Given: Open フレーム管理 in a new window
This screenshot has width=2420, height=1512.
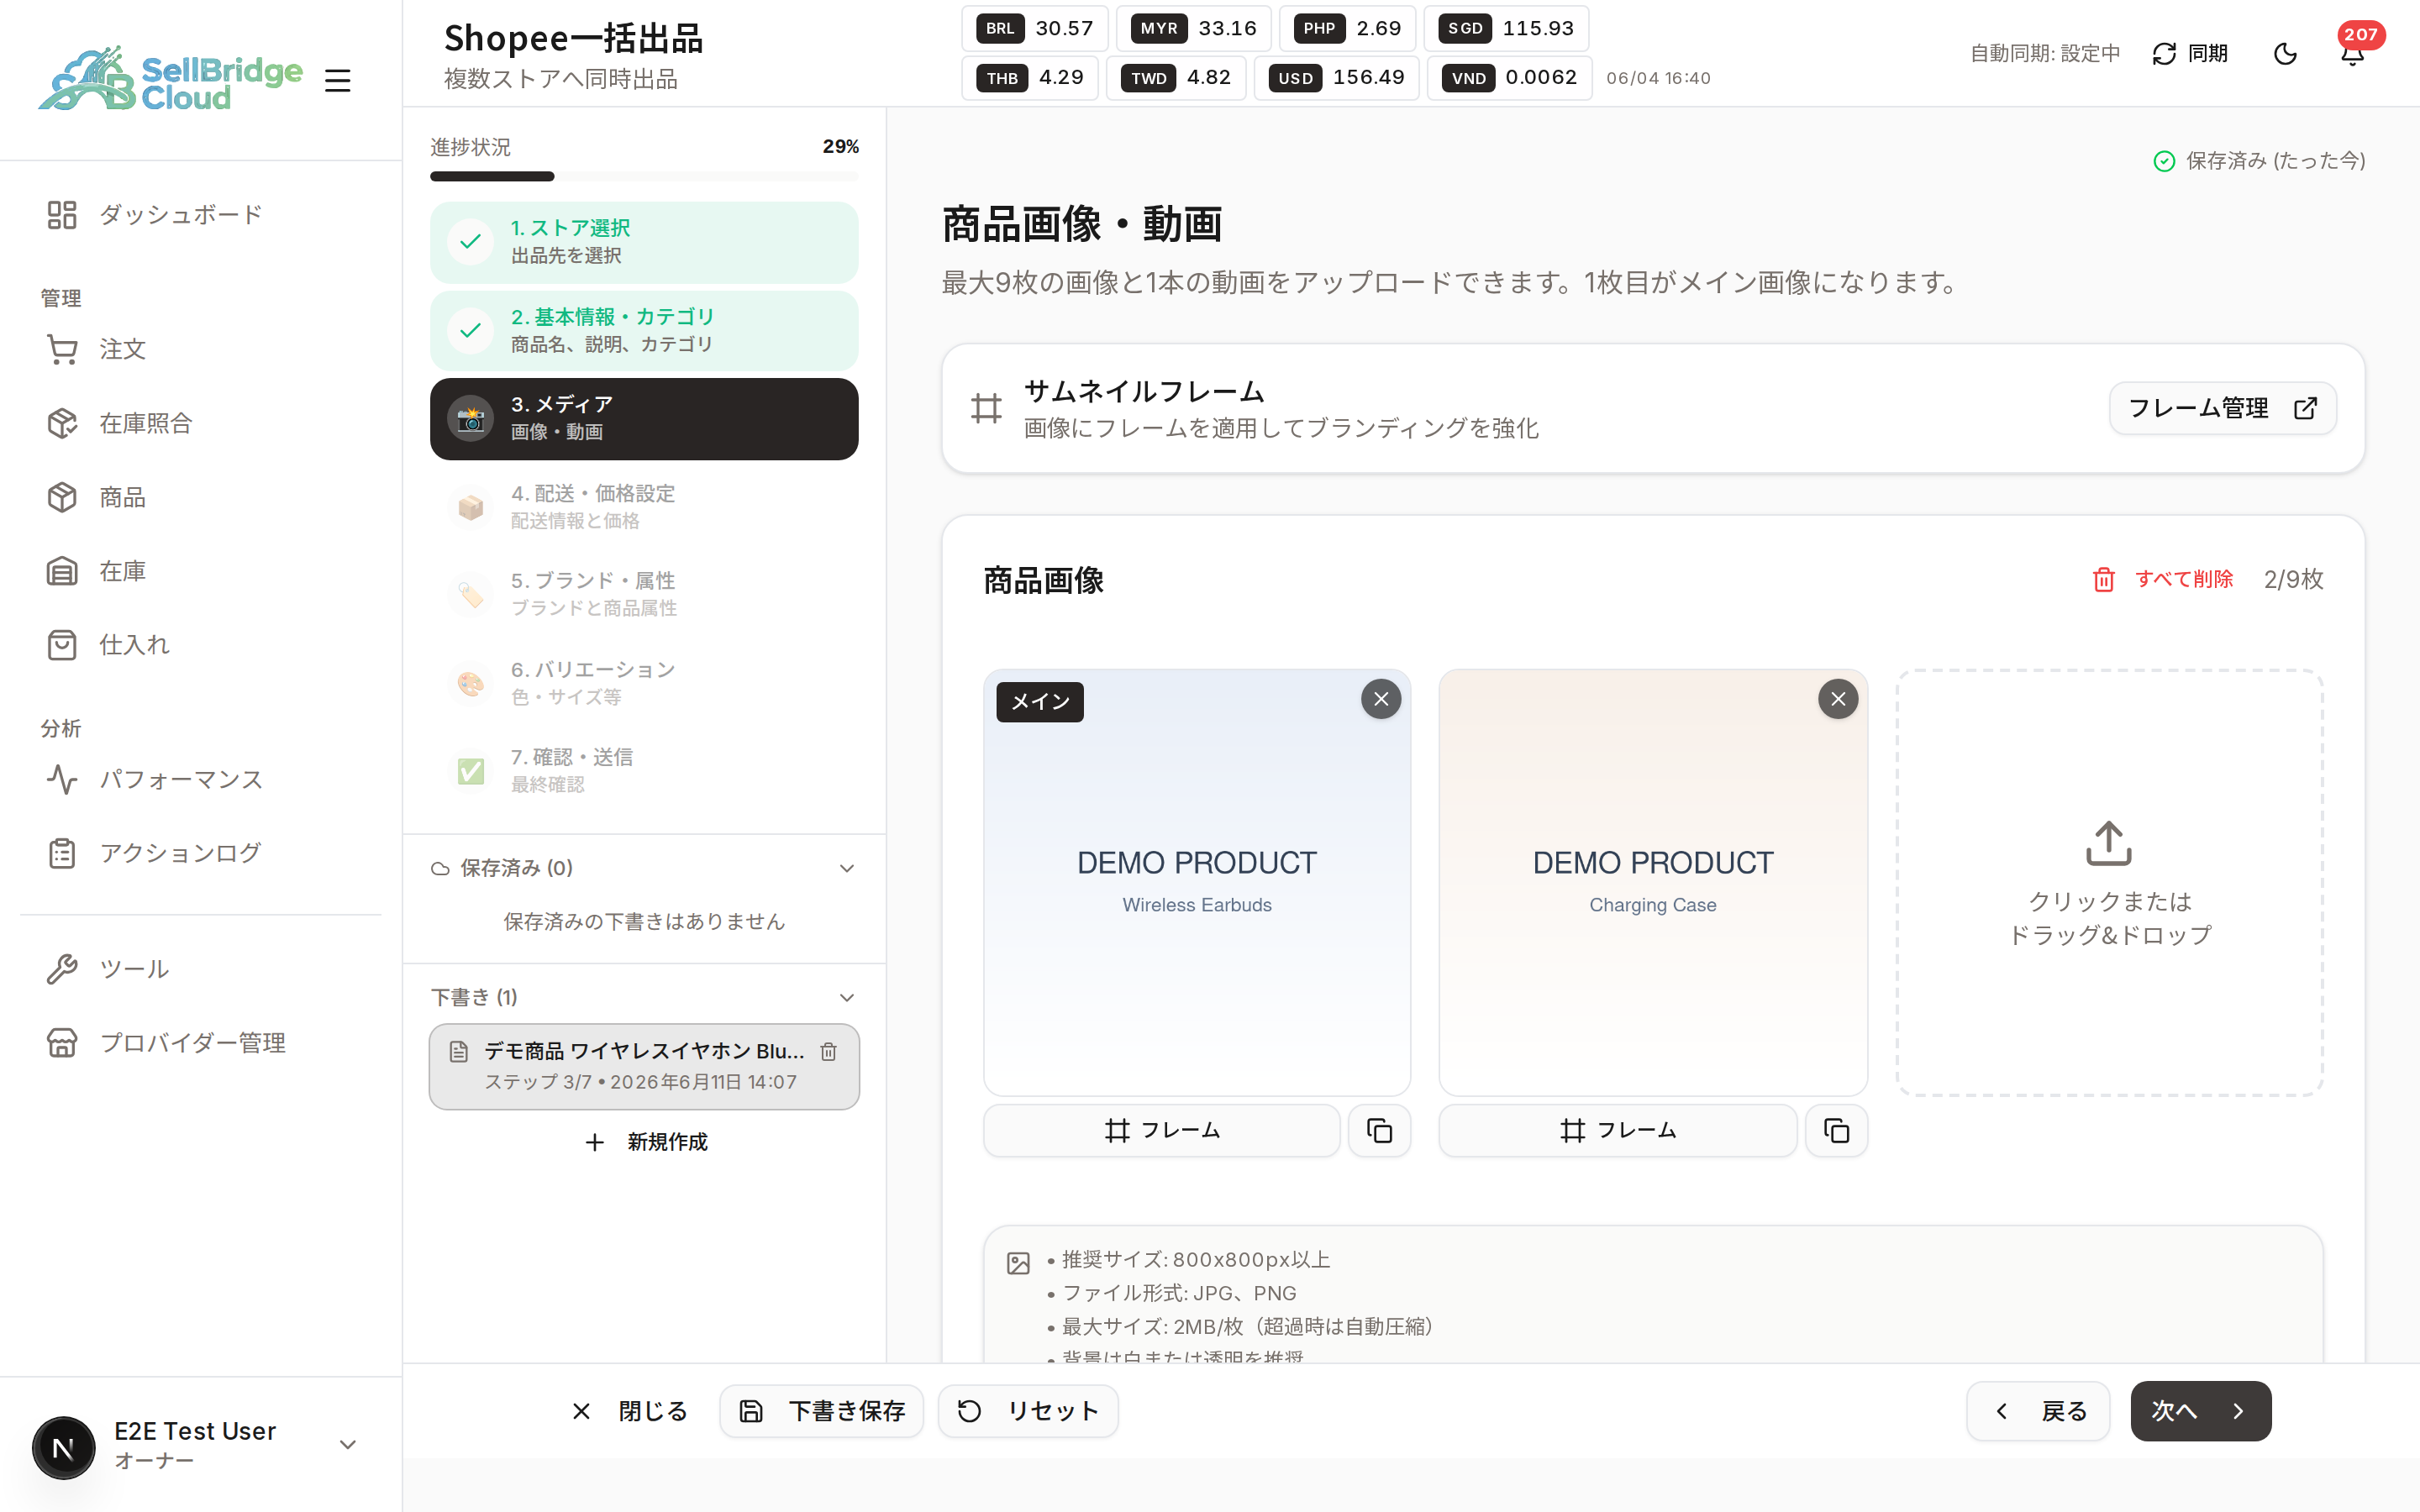Looking at the screenshot, I should [2222, 408].
